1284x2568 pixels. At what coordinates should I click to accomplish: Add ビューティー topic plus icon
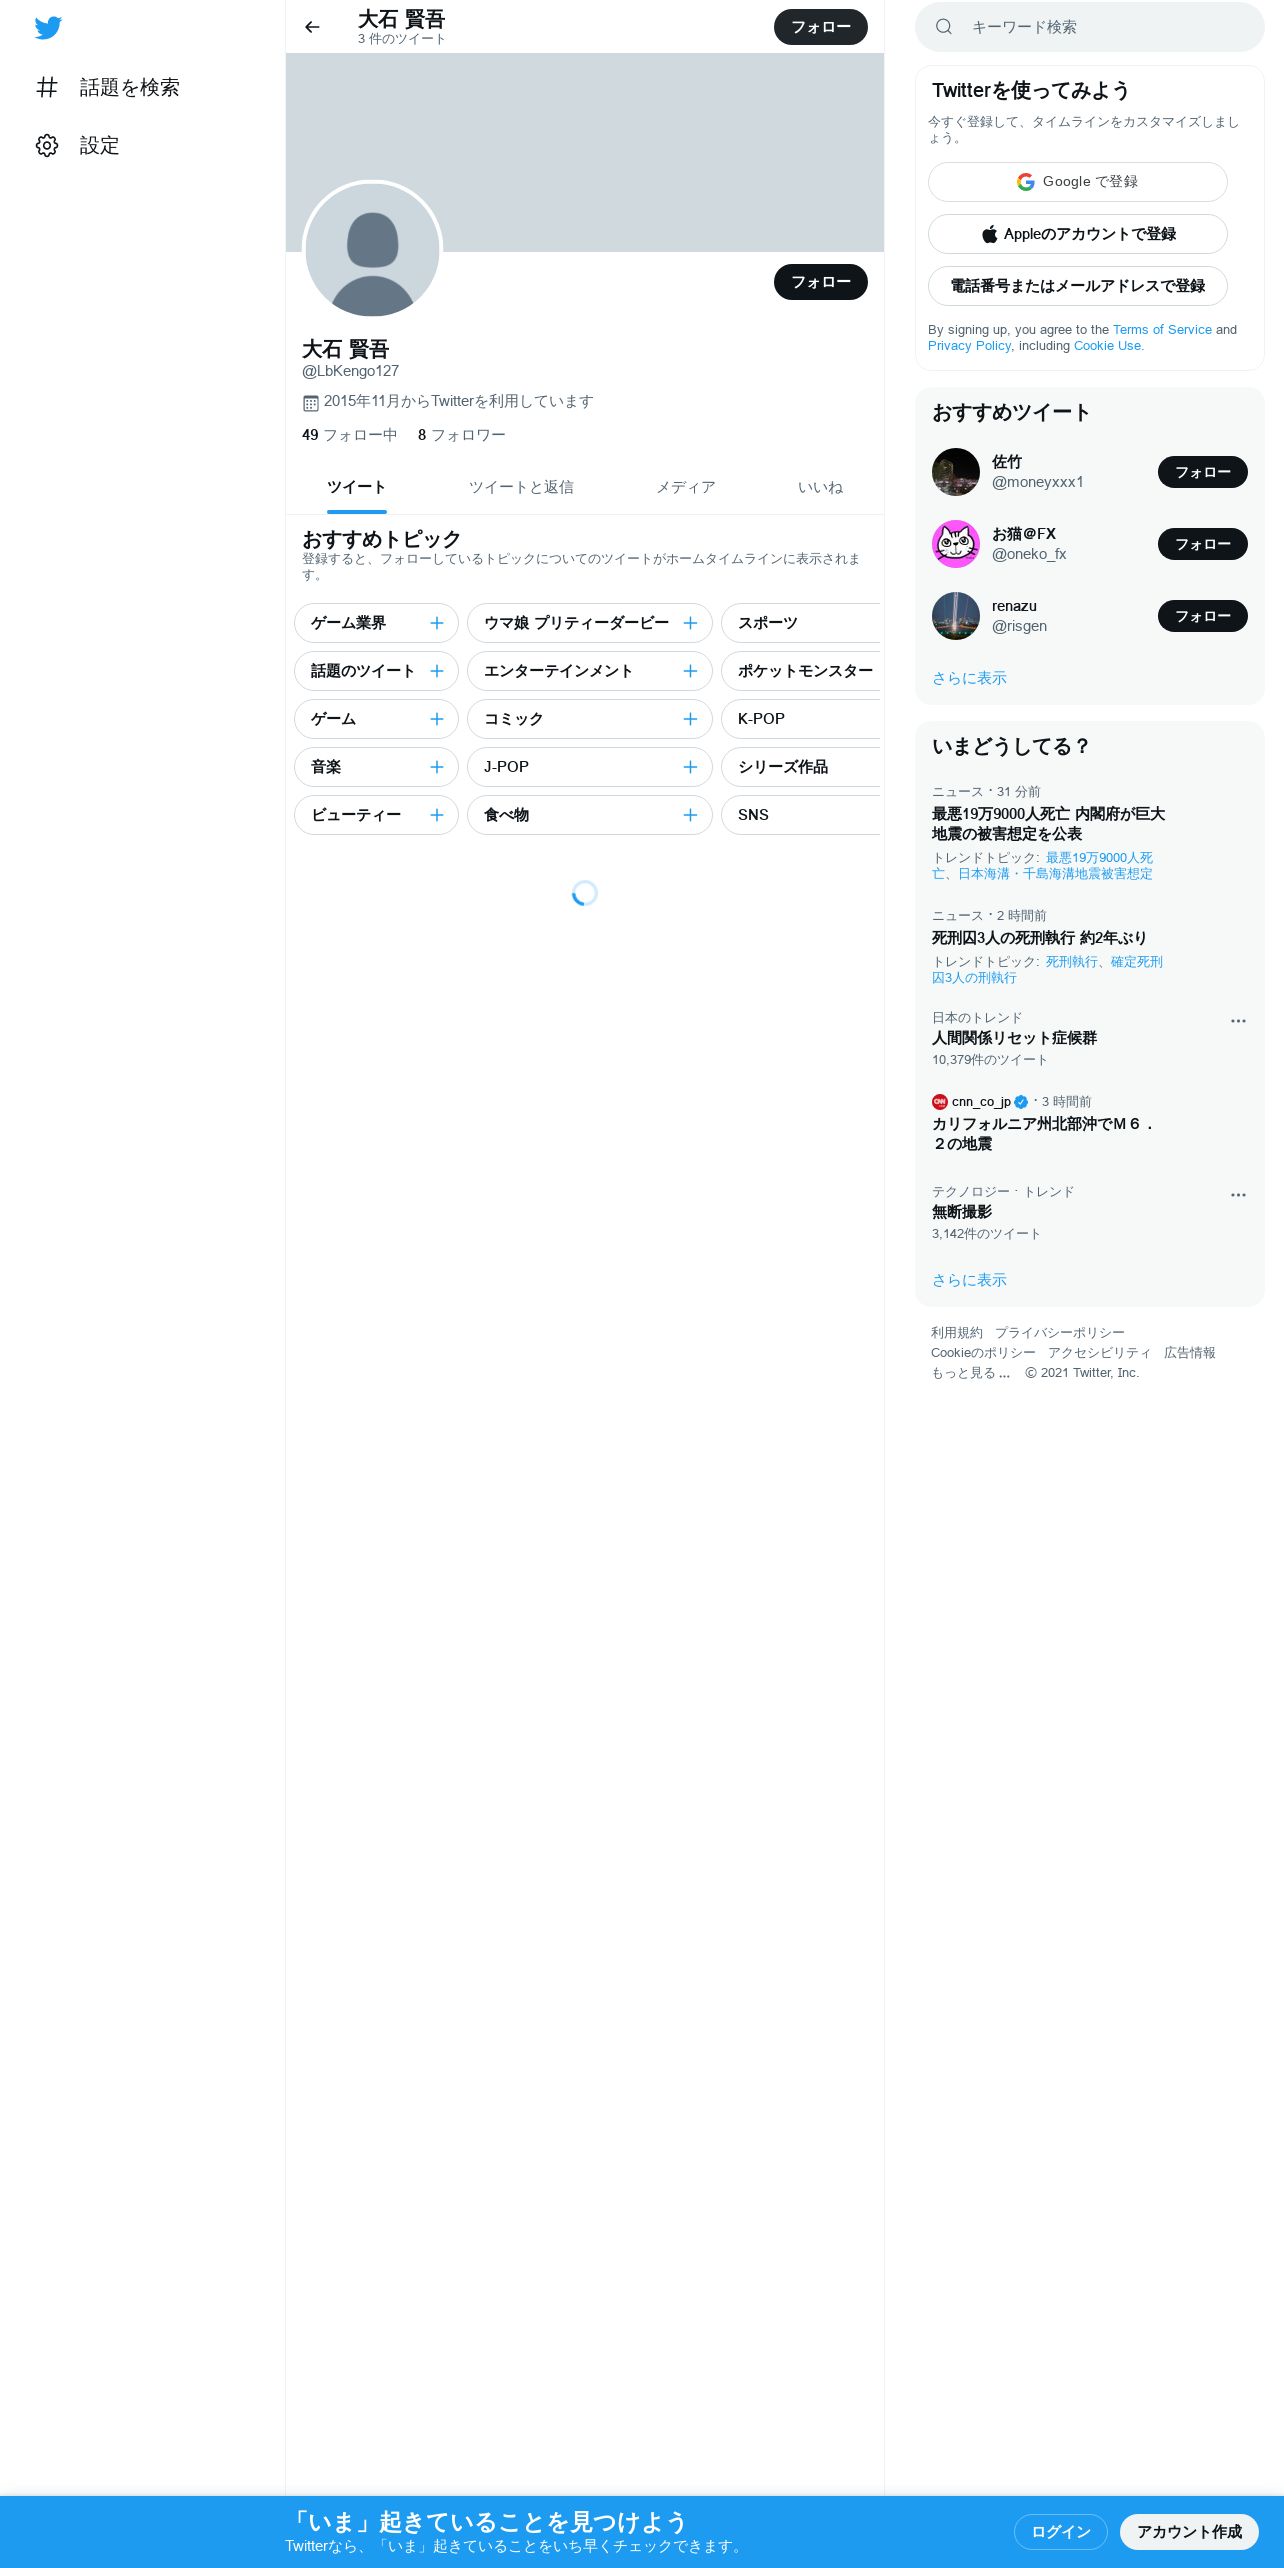pyautogui.click(x=437, y=815)
